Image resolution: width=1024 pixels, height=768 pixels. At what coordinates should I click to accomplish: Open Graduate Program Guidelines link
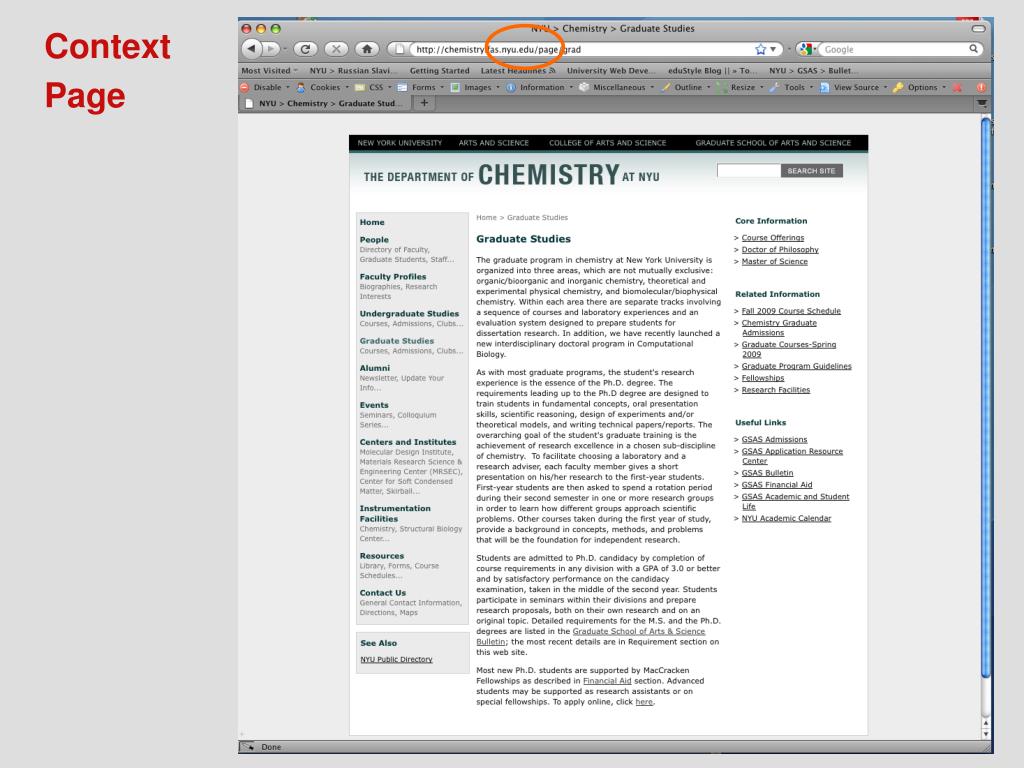(x=796, y=366)
